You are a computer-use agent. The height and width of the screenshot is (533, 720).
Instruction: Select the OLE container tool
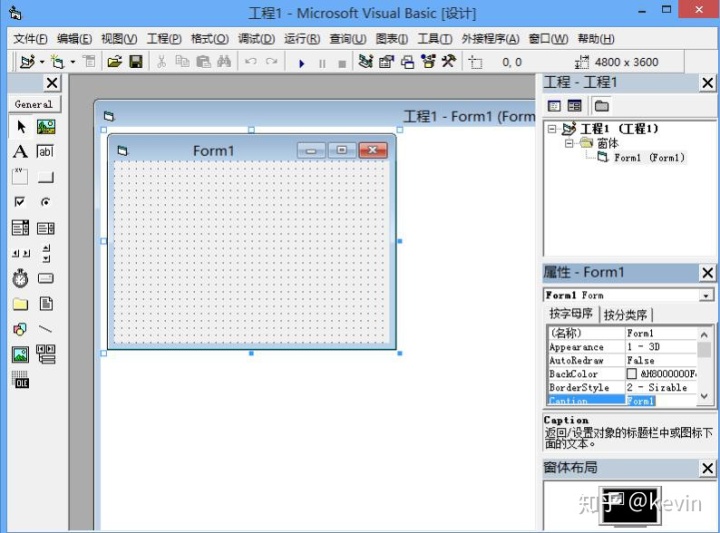[20, 380]
